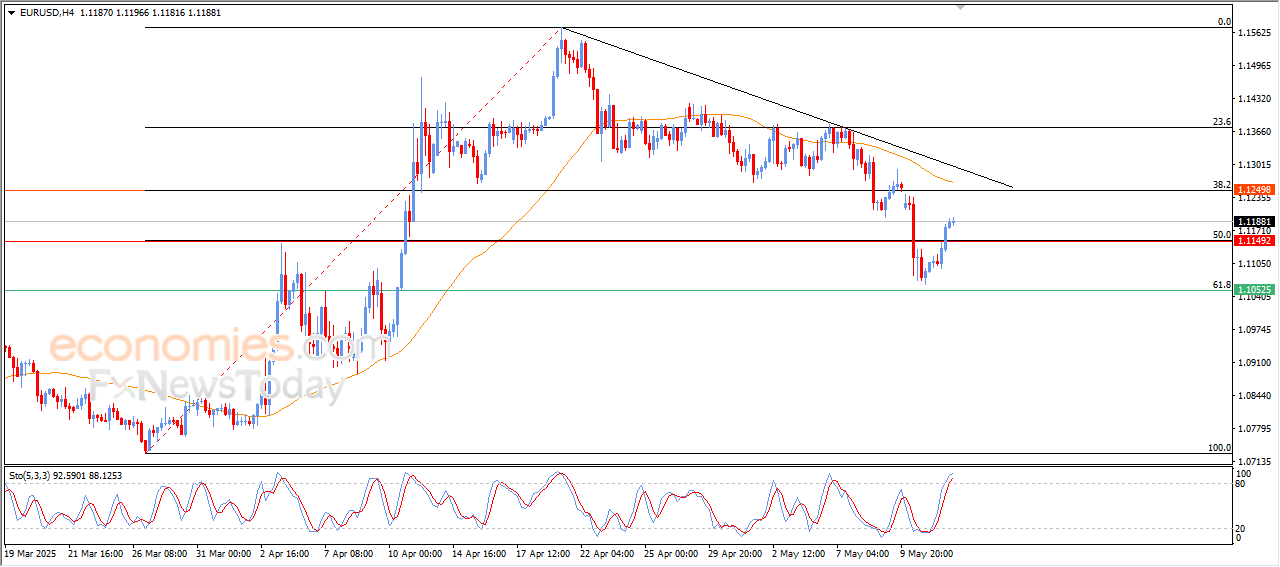This screenshot has height=567, width=1280.
Task: Select the green horizontal line at 61.8
Action: [617, 291]
